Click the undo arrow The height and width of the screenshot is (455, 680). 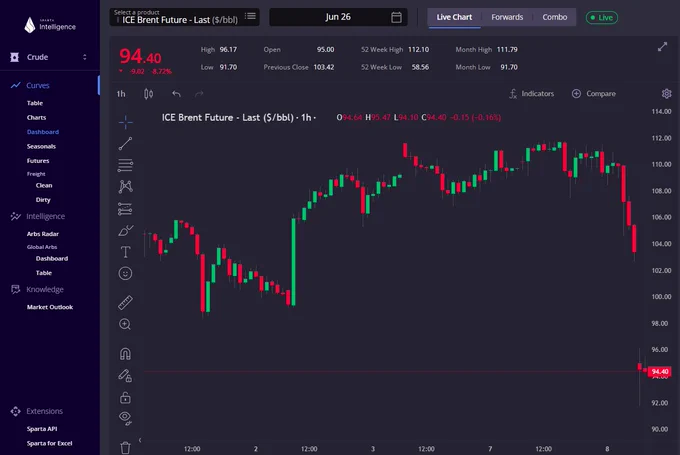coord(176,94)
